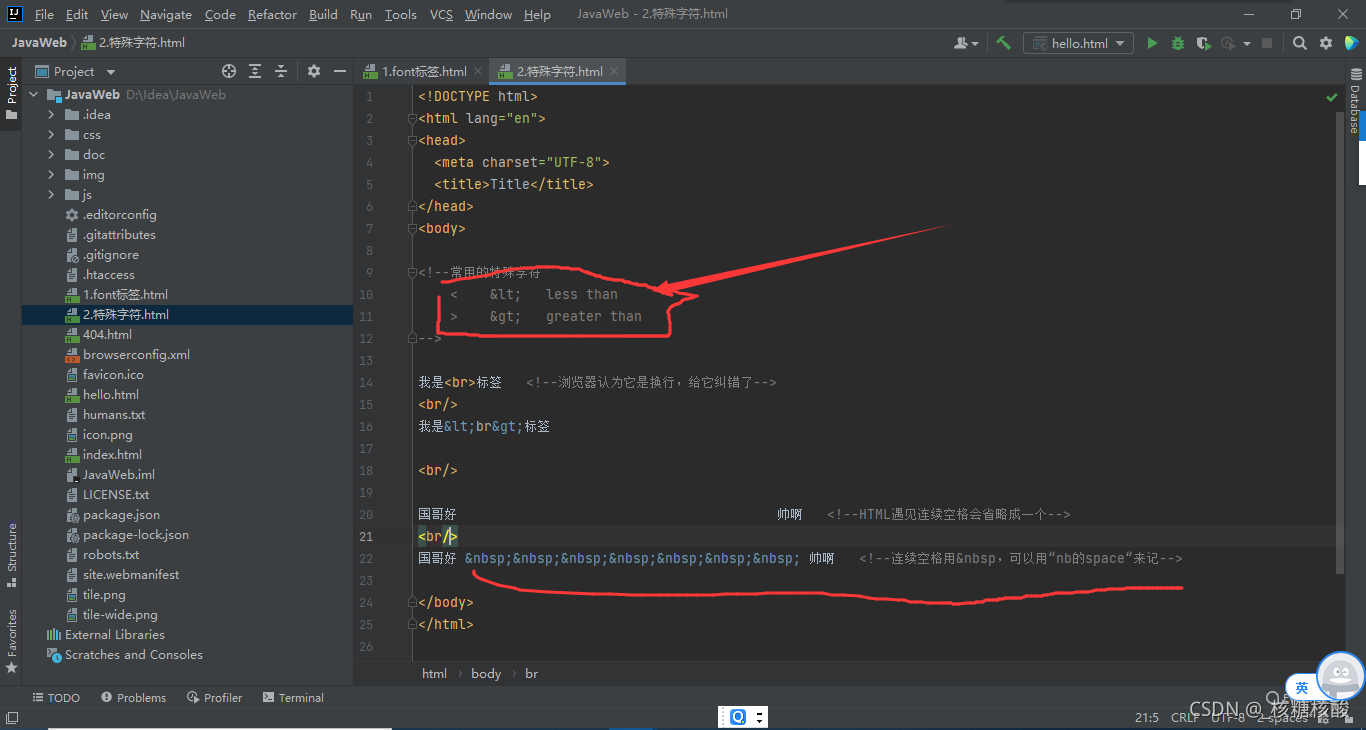
Task: Click JavaWeb breadcrumb in navigation bar
Action: (x=39, y=43)
